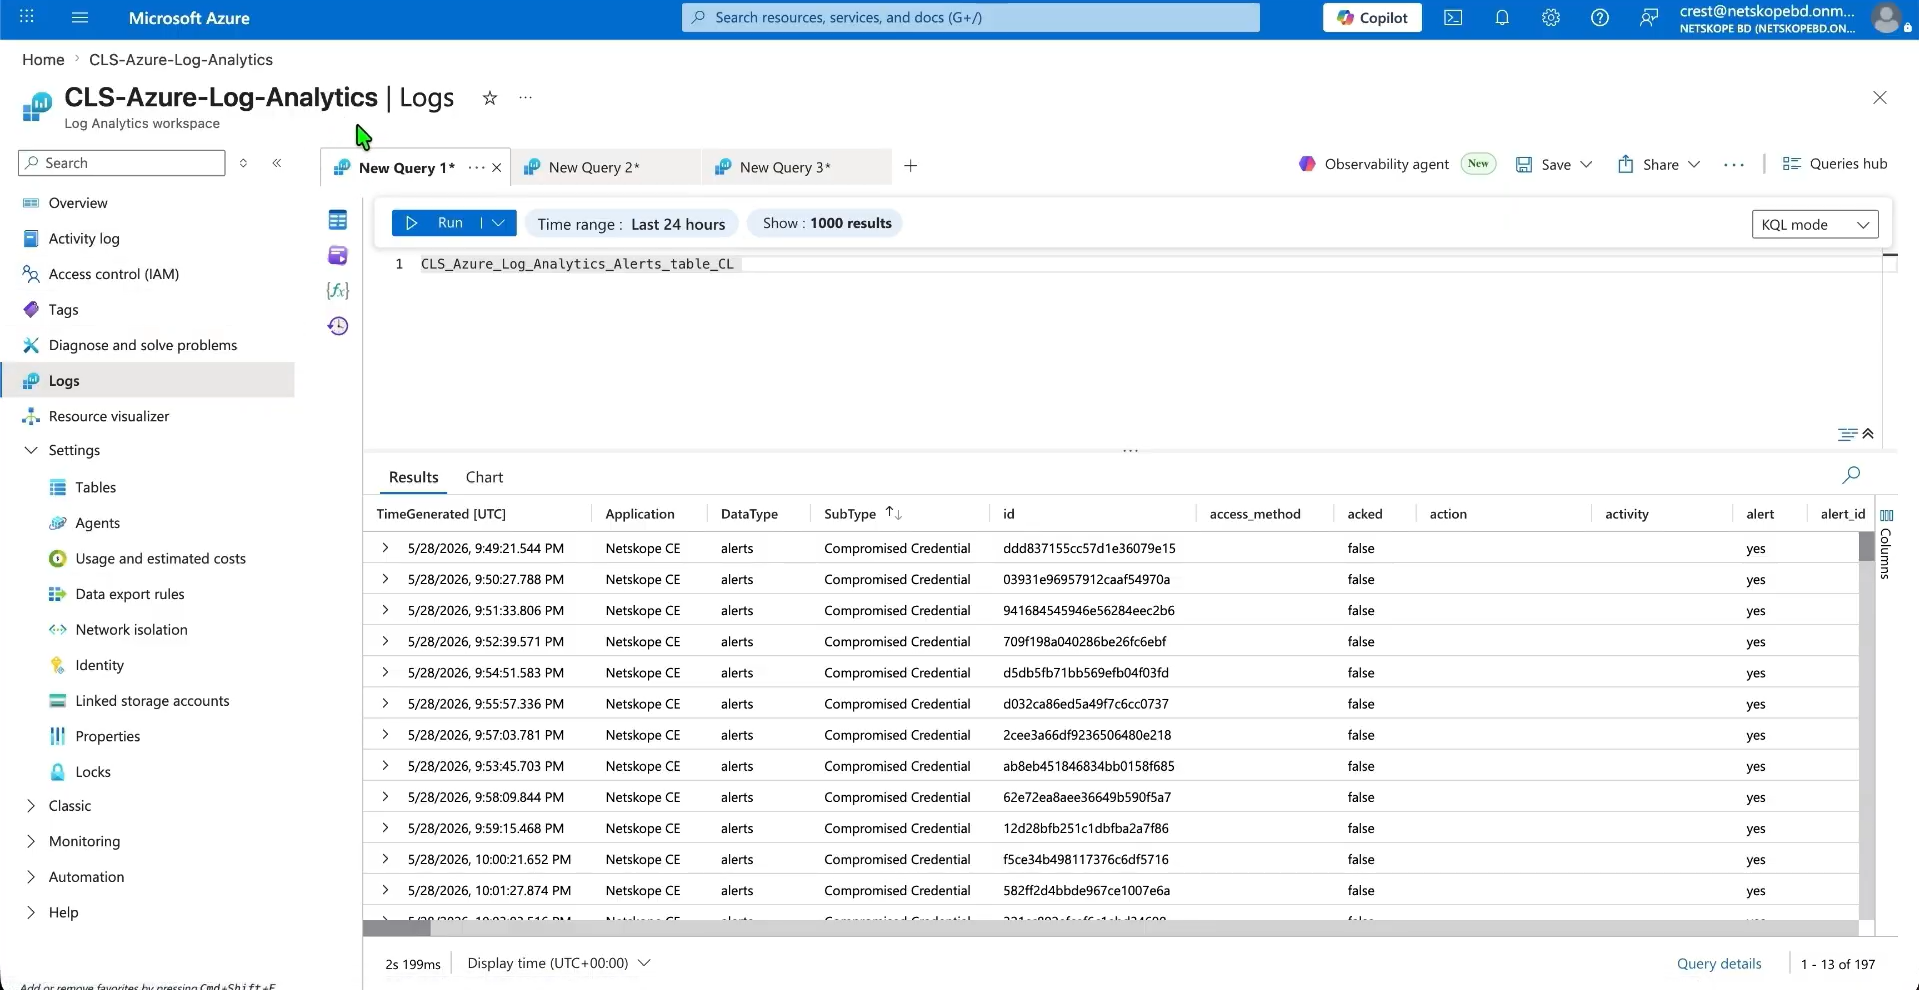The width and height of the screenshot is (1919, 990).
Task: Favorite the workspace with the star icon
Action: tap(490, 98)
